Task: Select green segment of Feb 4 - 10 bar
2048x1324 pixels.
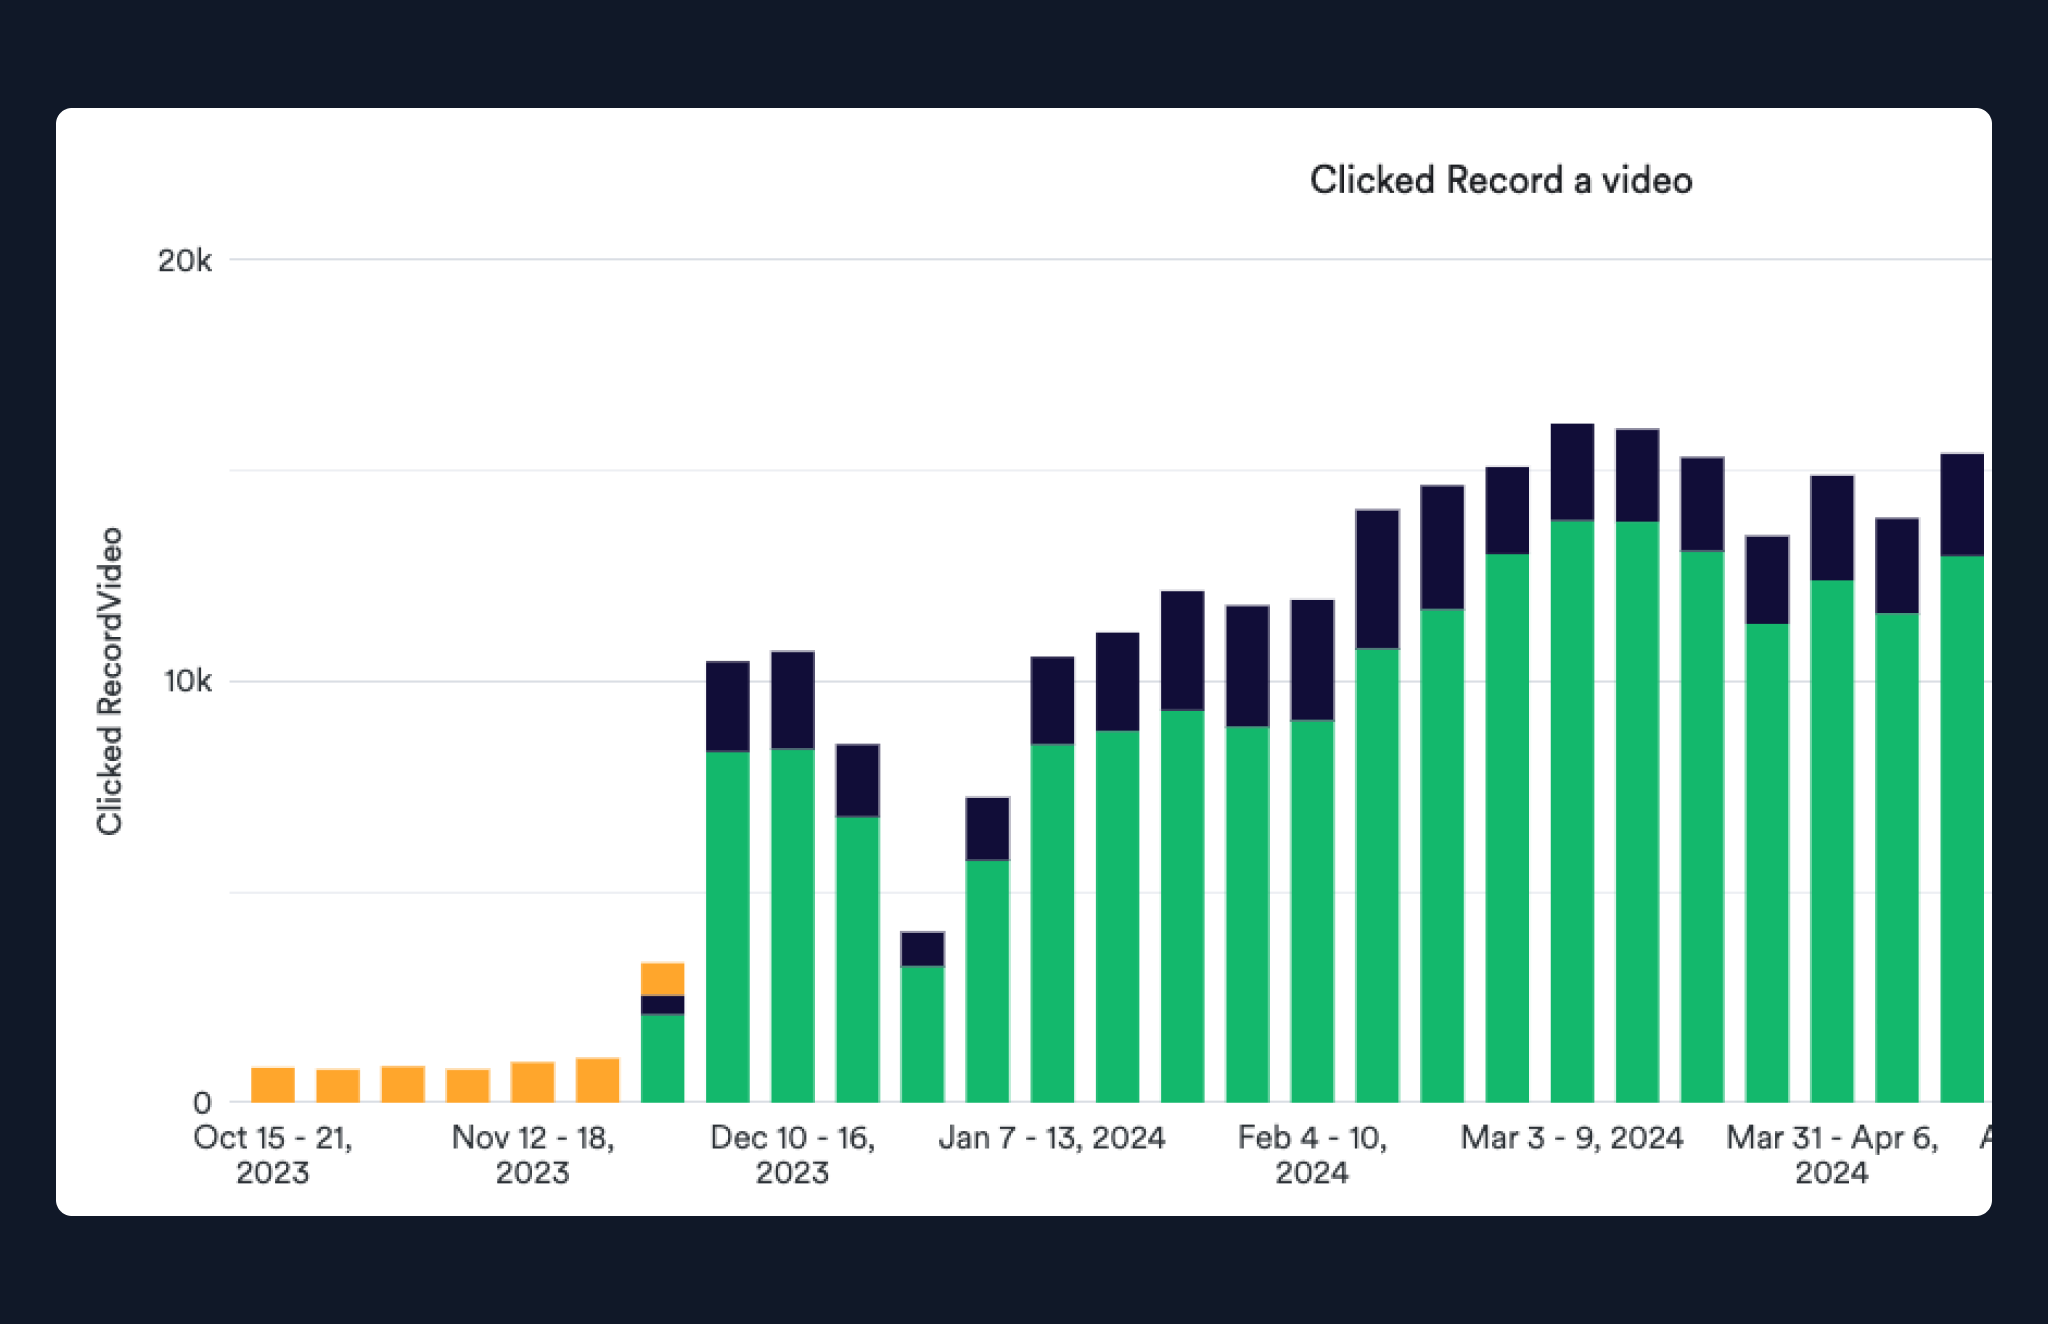Action: click(x=1313, y=911)
